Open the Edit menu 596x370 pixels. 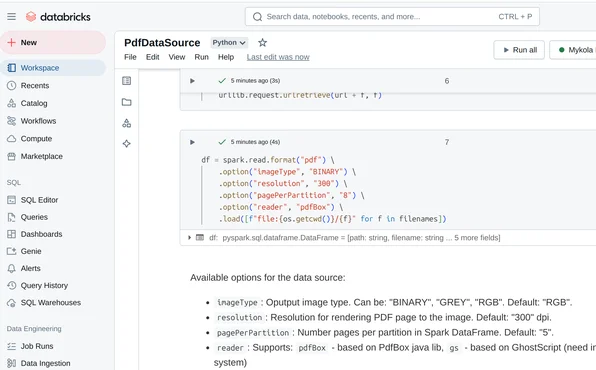click(x=152, y=57)
